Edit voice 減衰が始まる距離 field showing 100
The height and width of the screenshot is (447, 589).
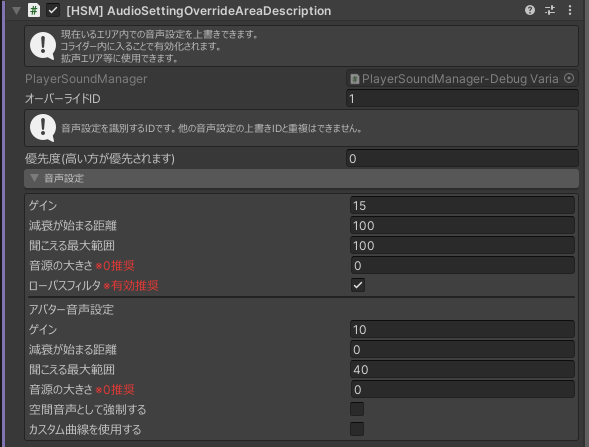462,225
